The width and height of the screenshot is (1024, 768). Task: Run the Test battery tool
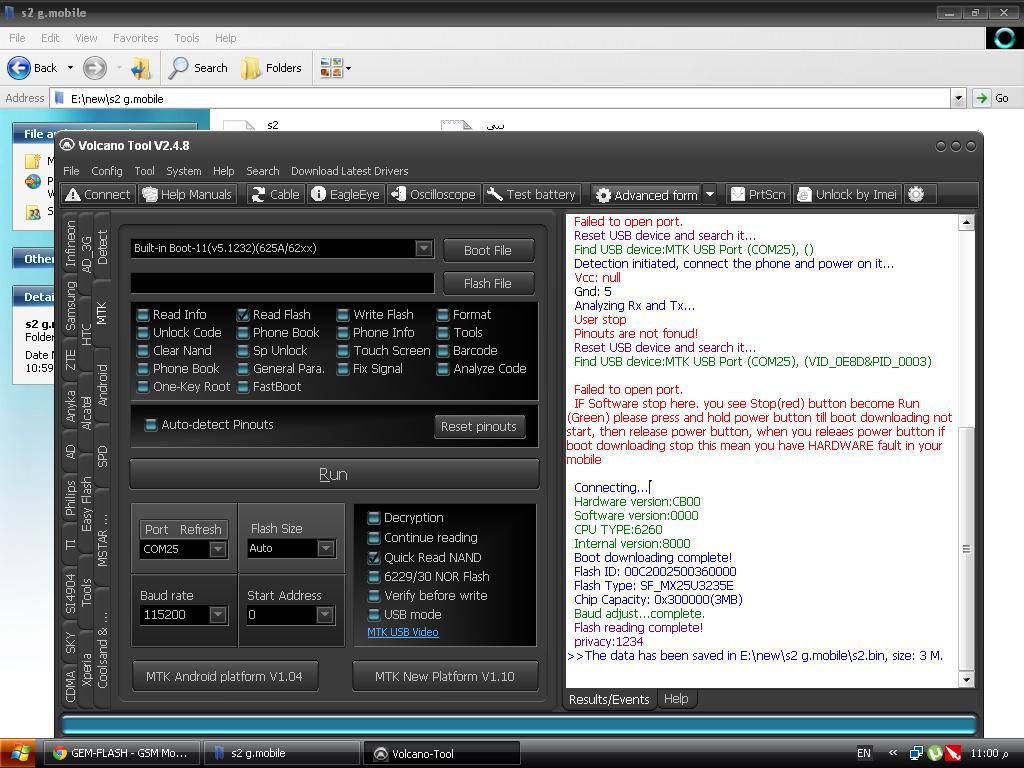532,195
